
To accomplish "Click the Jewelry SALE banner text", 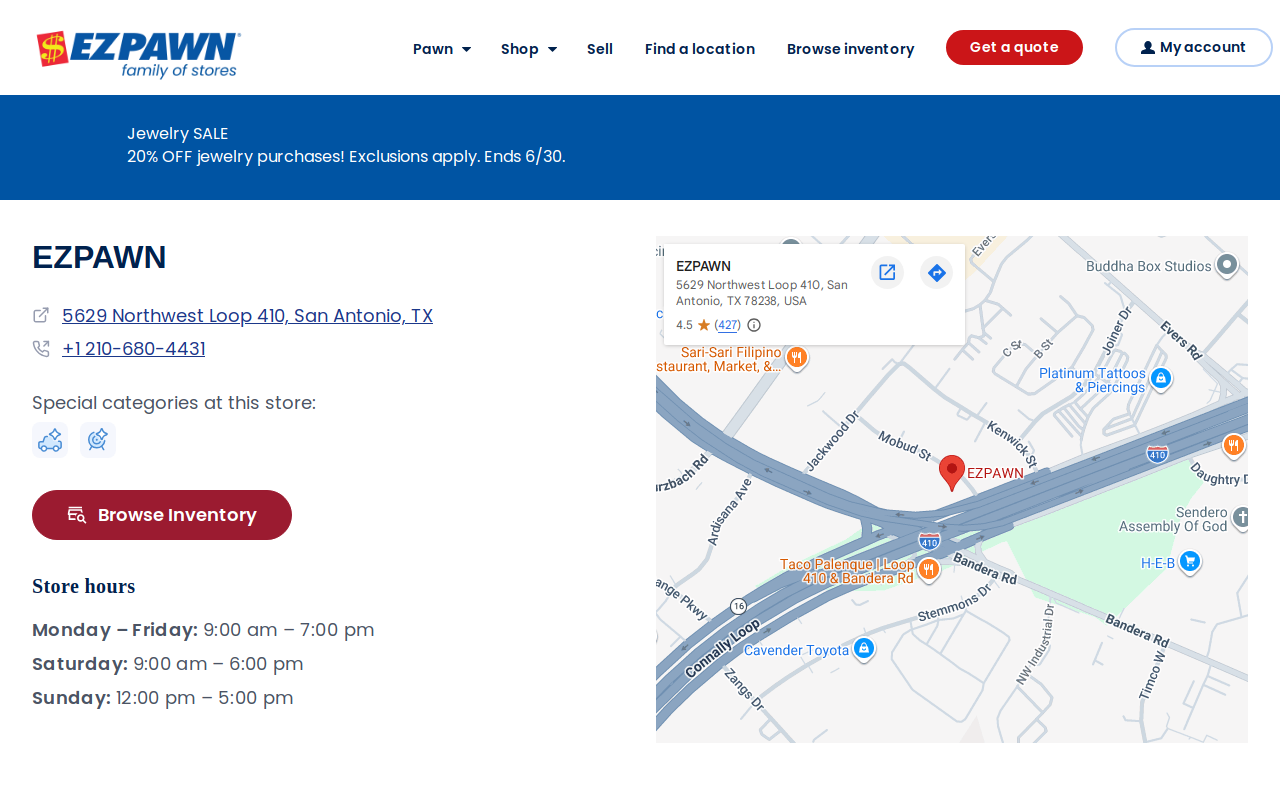I will [x=178, y=133].
